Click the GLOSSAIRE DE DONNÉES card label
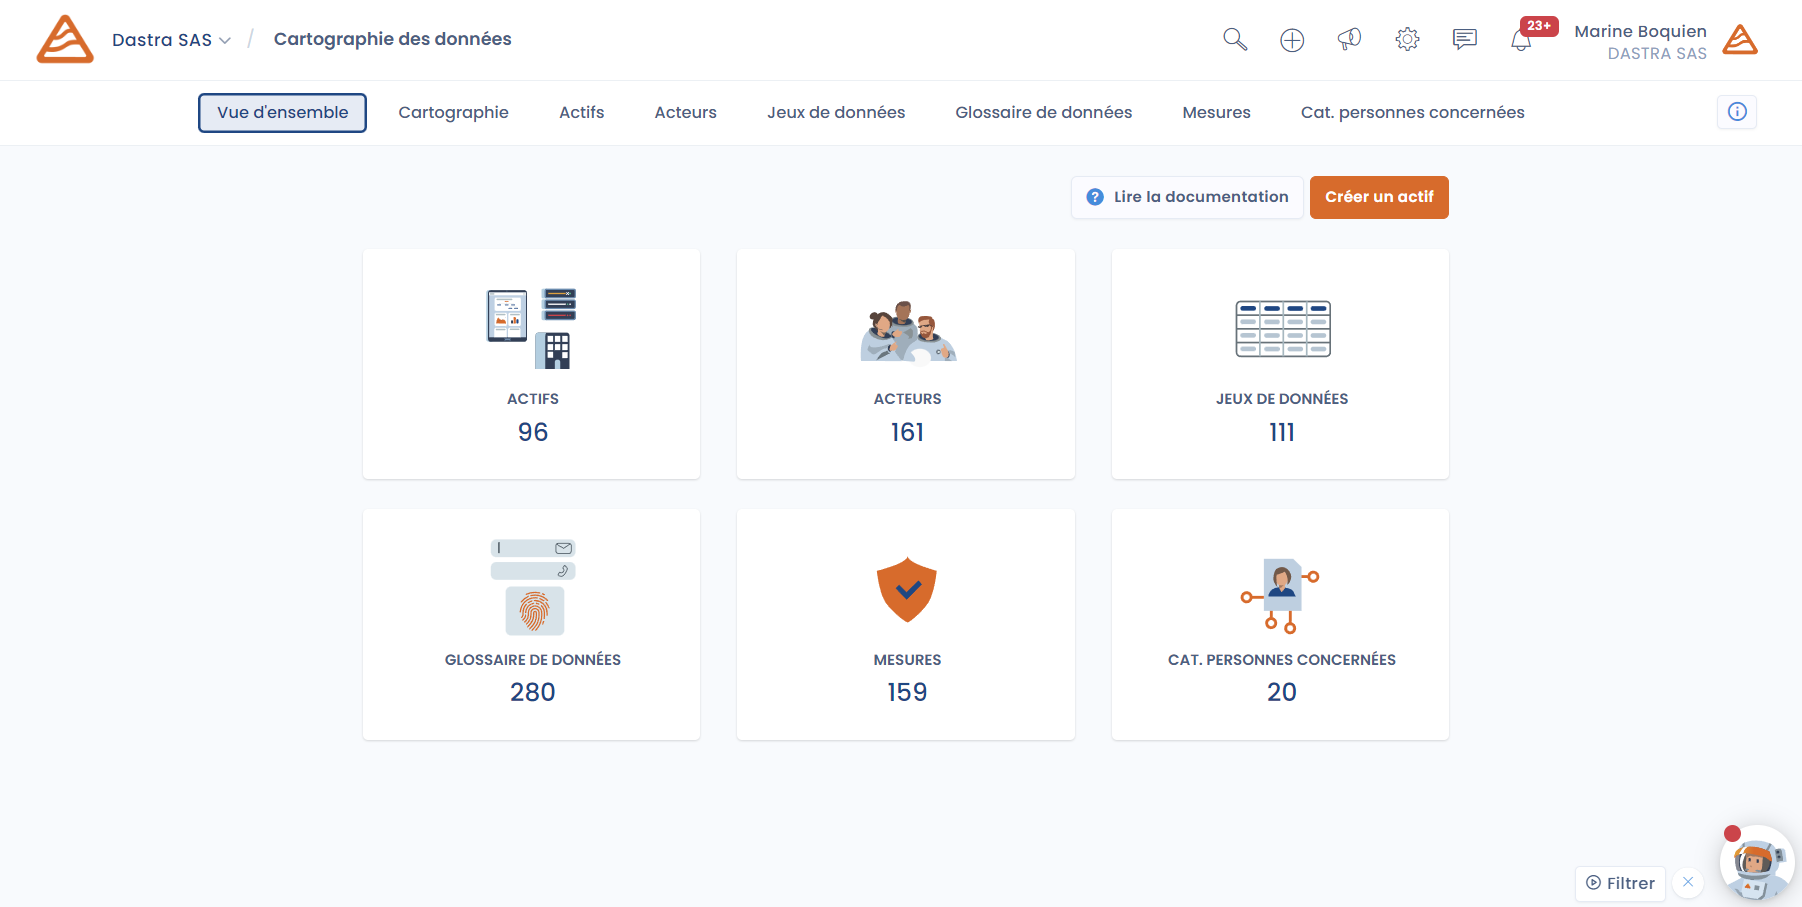The image size is (1802, 907). (533, 660)
